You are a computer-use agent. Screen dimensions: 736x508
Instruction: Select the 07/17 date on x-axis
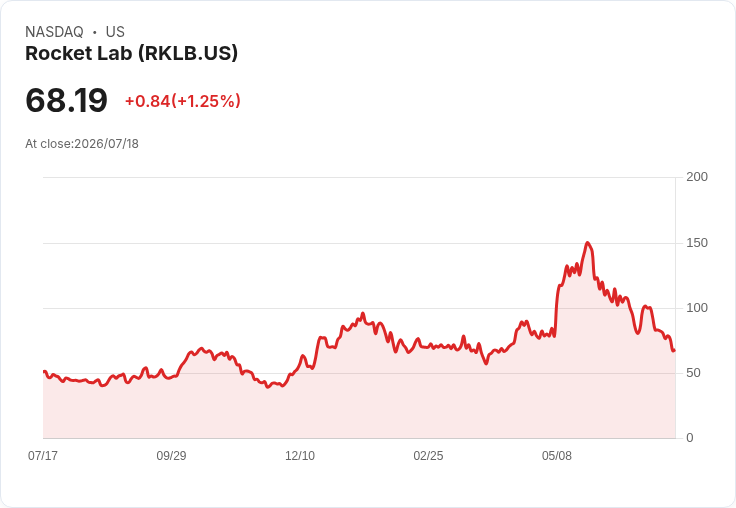pyautogui.click(x=43, y=456)
